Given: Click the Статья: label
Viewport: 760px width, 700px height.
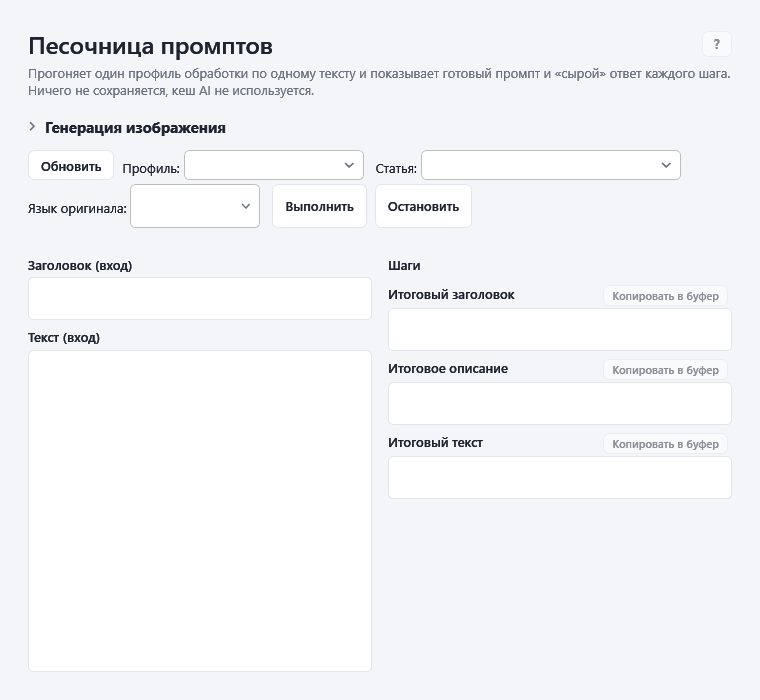Looking at the screenshot, I should (x=396, y=169).
